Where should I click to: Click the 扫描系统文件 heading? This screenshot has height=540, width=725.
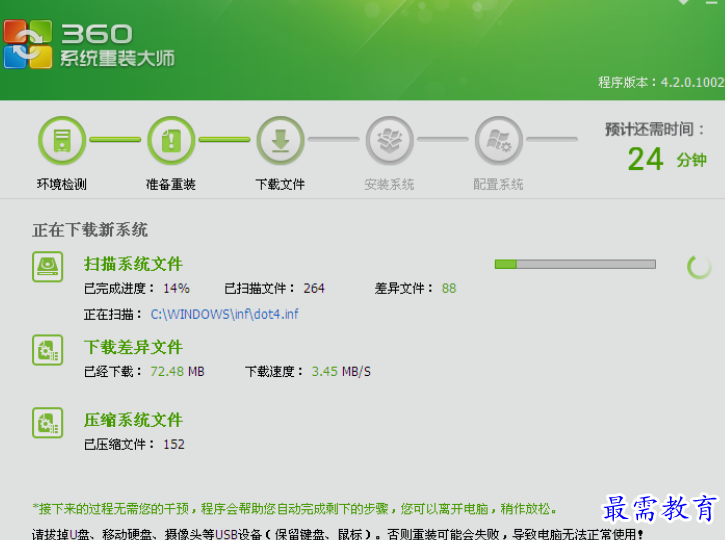[x=133, y=264]
